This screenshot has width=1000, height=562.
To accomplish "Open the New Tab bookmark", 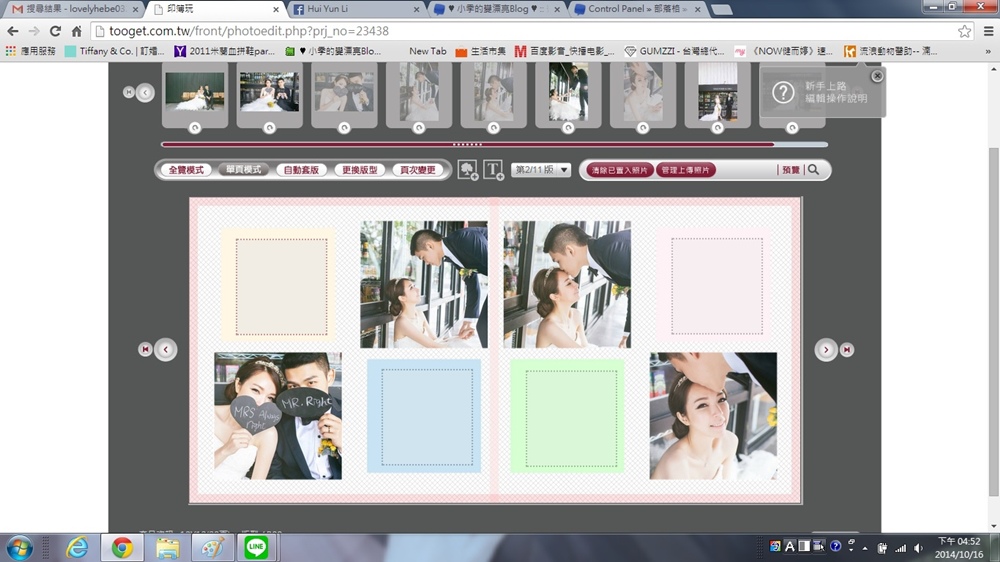I will pos(427,51).
